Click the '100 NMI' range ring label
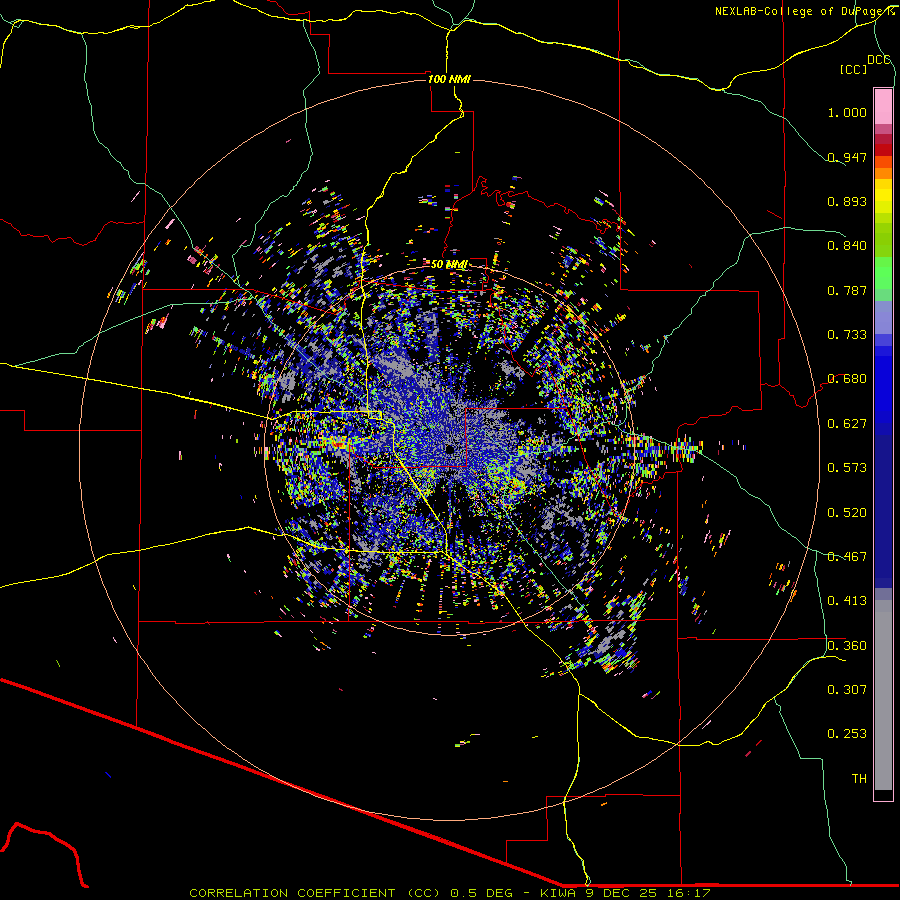This screenshot has width=900, height=900. point(449,79)
